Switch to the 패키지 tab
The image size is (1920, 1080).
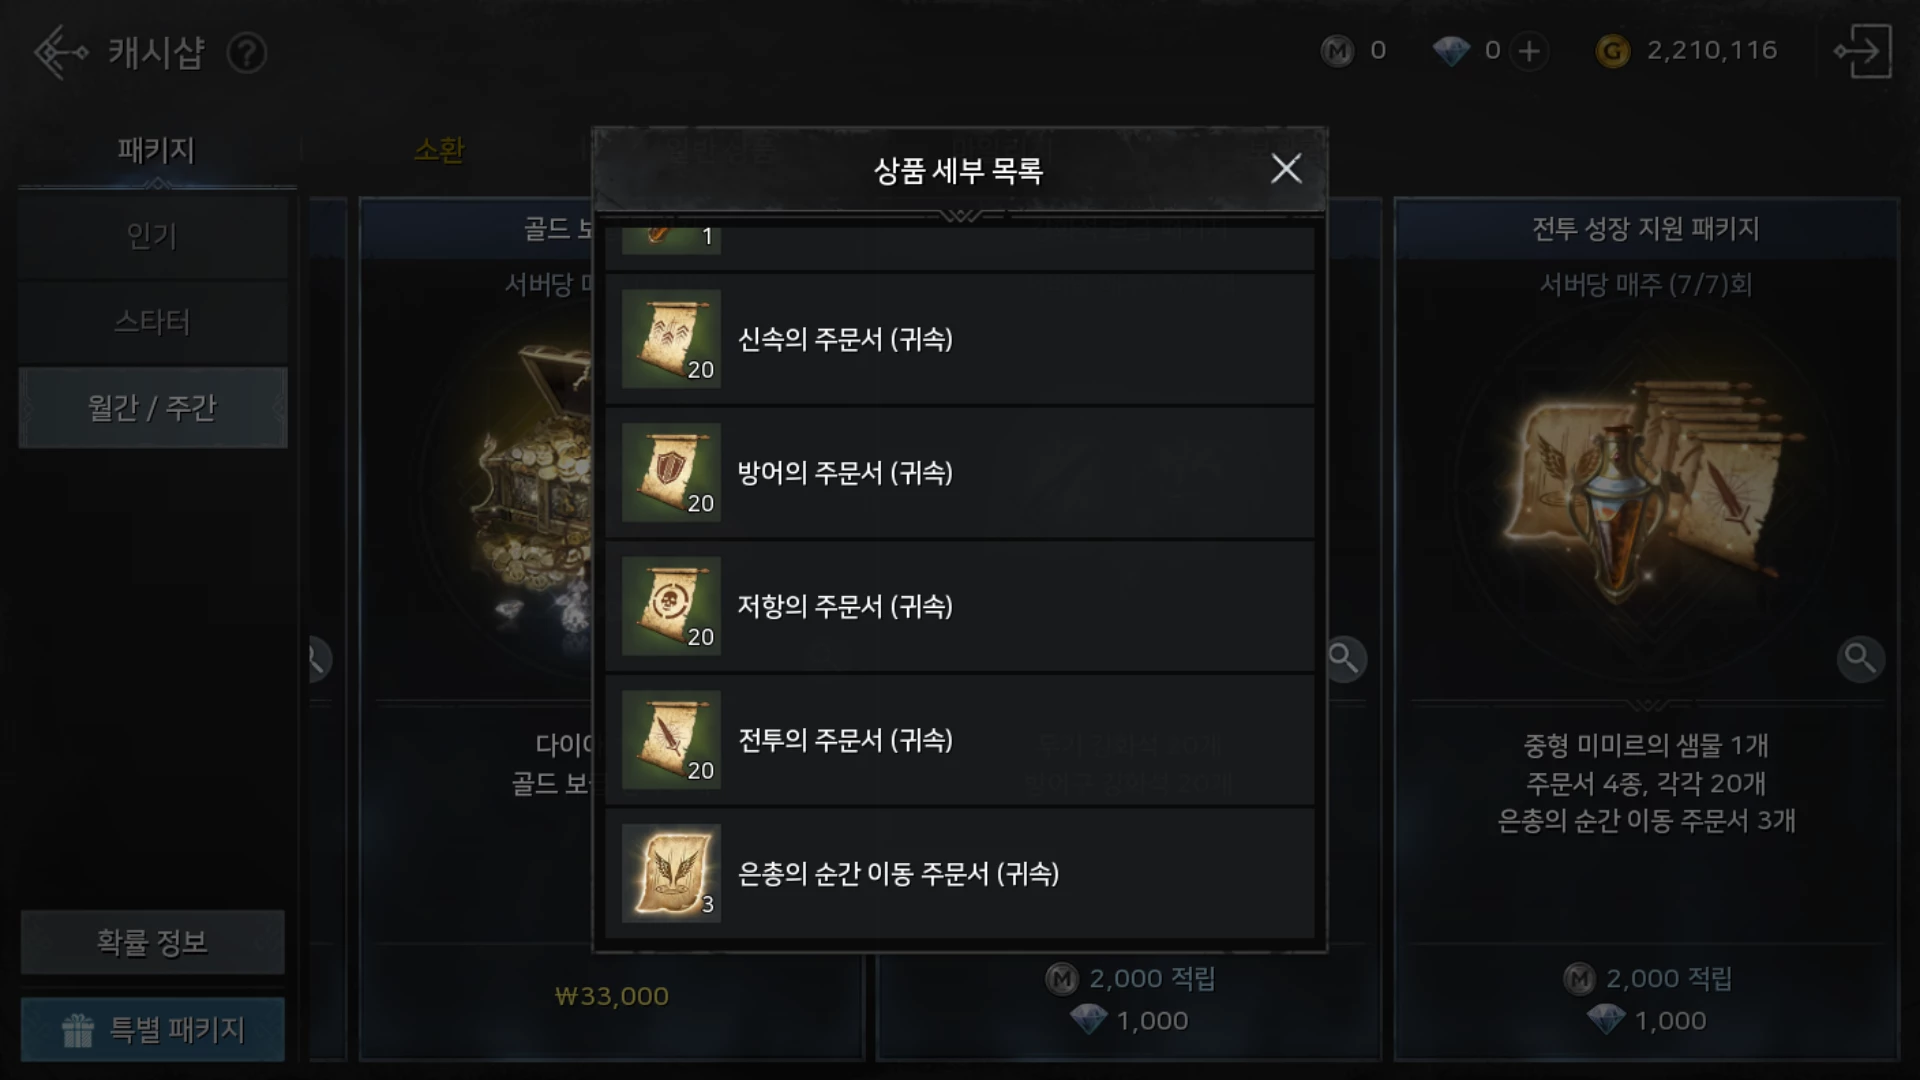point(156,150)
